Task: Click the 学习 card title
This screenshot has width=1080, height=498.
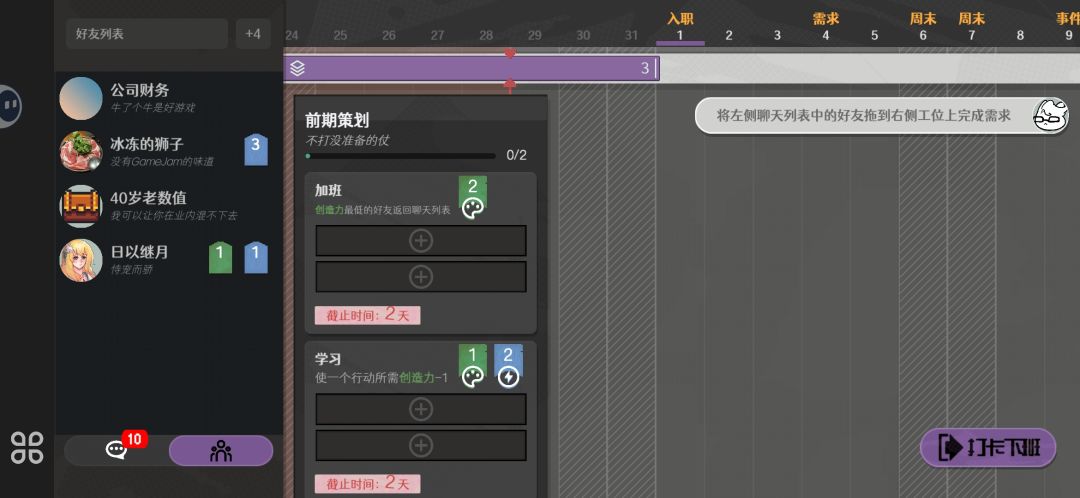Action: pyautogui.click(x=329, y=359)
